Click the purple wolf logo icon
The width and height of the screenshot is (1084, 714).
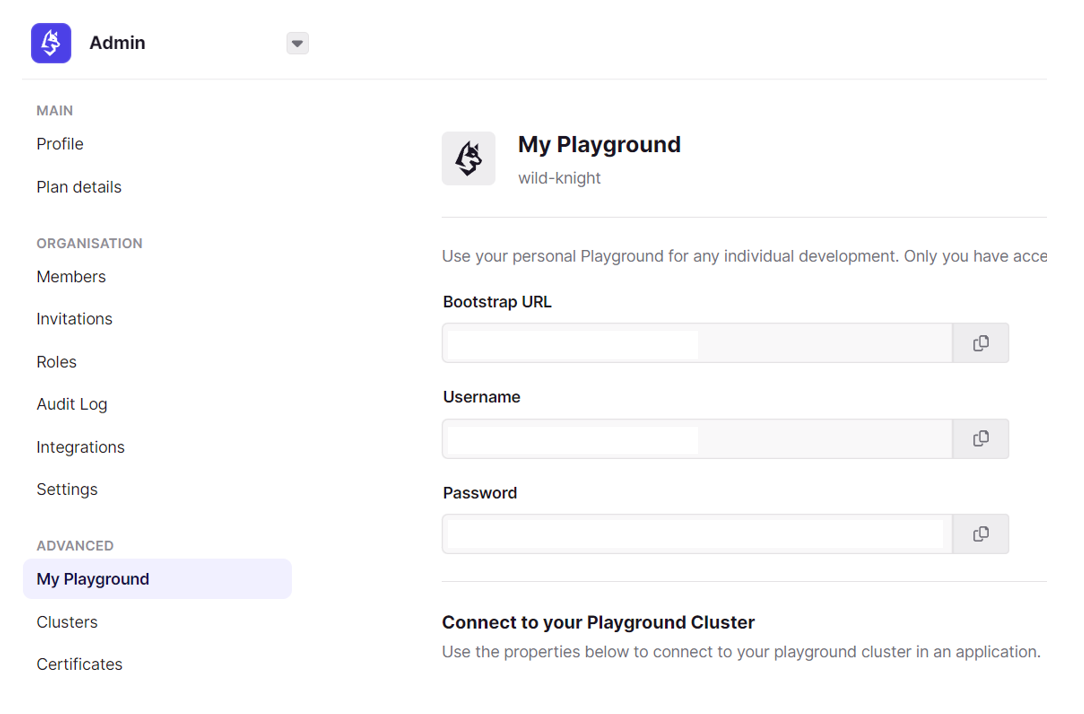click(x=51, y=43)
